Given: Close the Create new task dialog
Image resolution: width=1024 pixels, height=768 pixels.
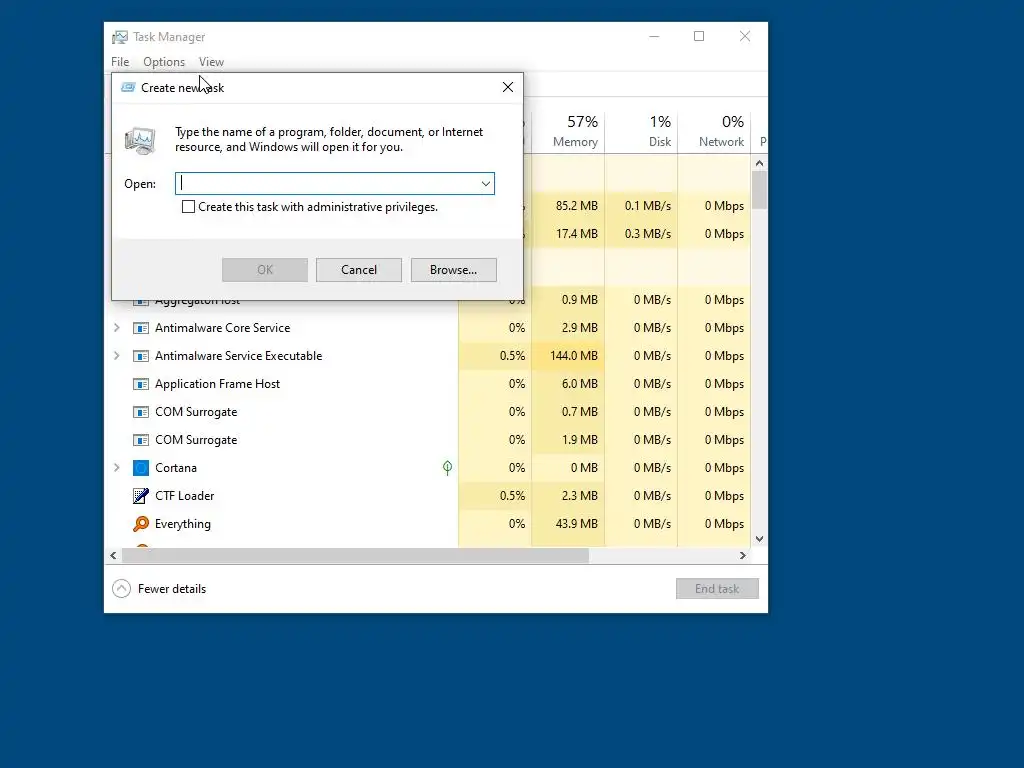Looking at the screenshot, I should pyautogui.click(x=507, y=88).
